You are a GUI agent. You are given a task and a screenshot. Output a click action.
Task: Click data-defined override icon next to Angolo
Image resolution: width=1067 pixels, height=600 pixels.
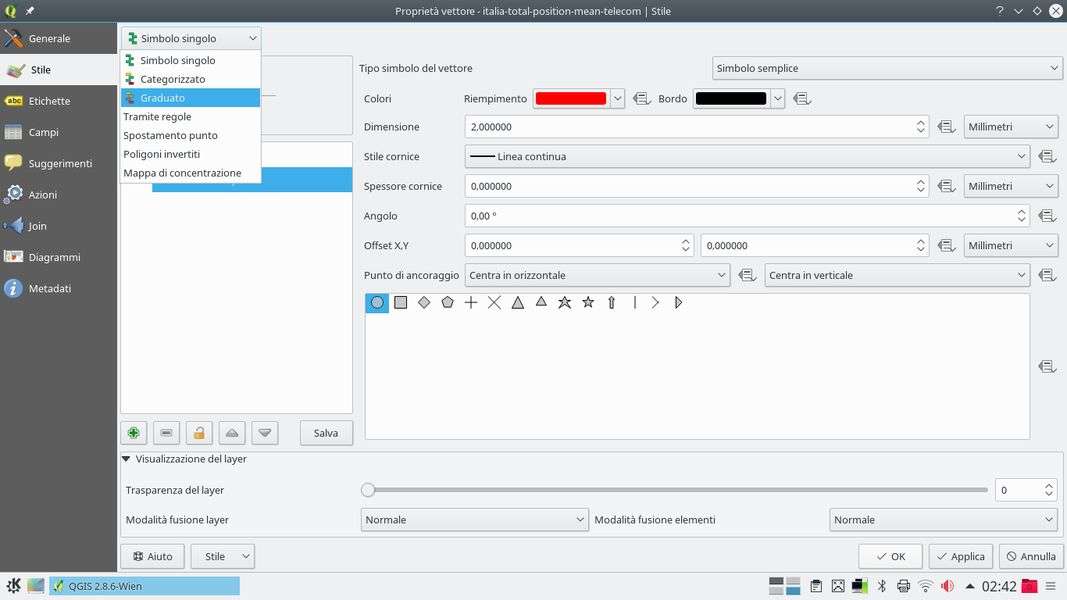click(1047, 216)
